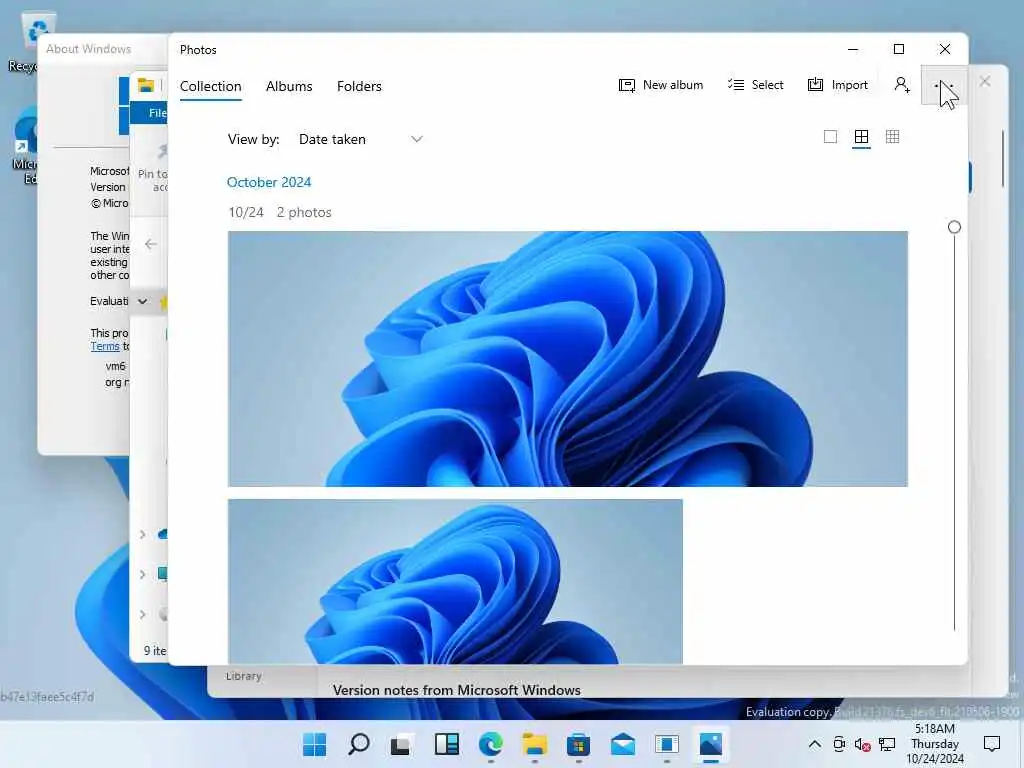Expand the bottom tree node in Explorer
This screenshot has width=1024, height=768.
[142, 614]
